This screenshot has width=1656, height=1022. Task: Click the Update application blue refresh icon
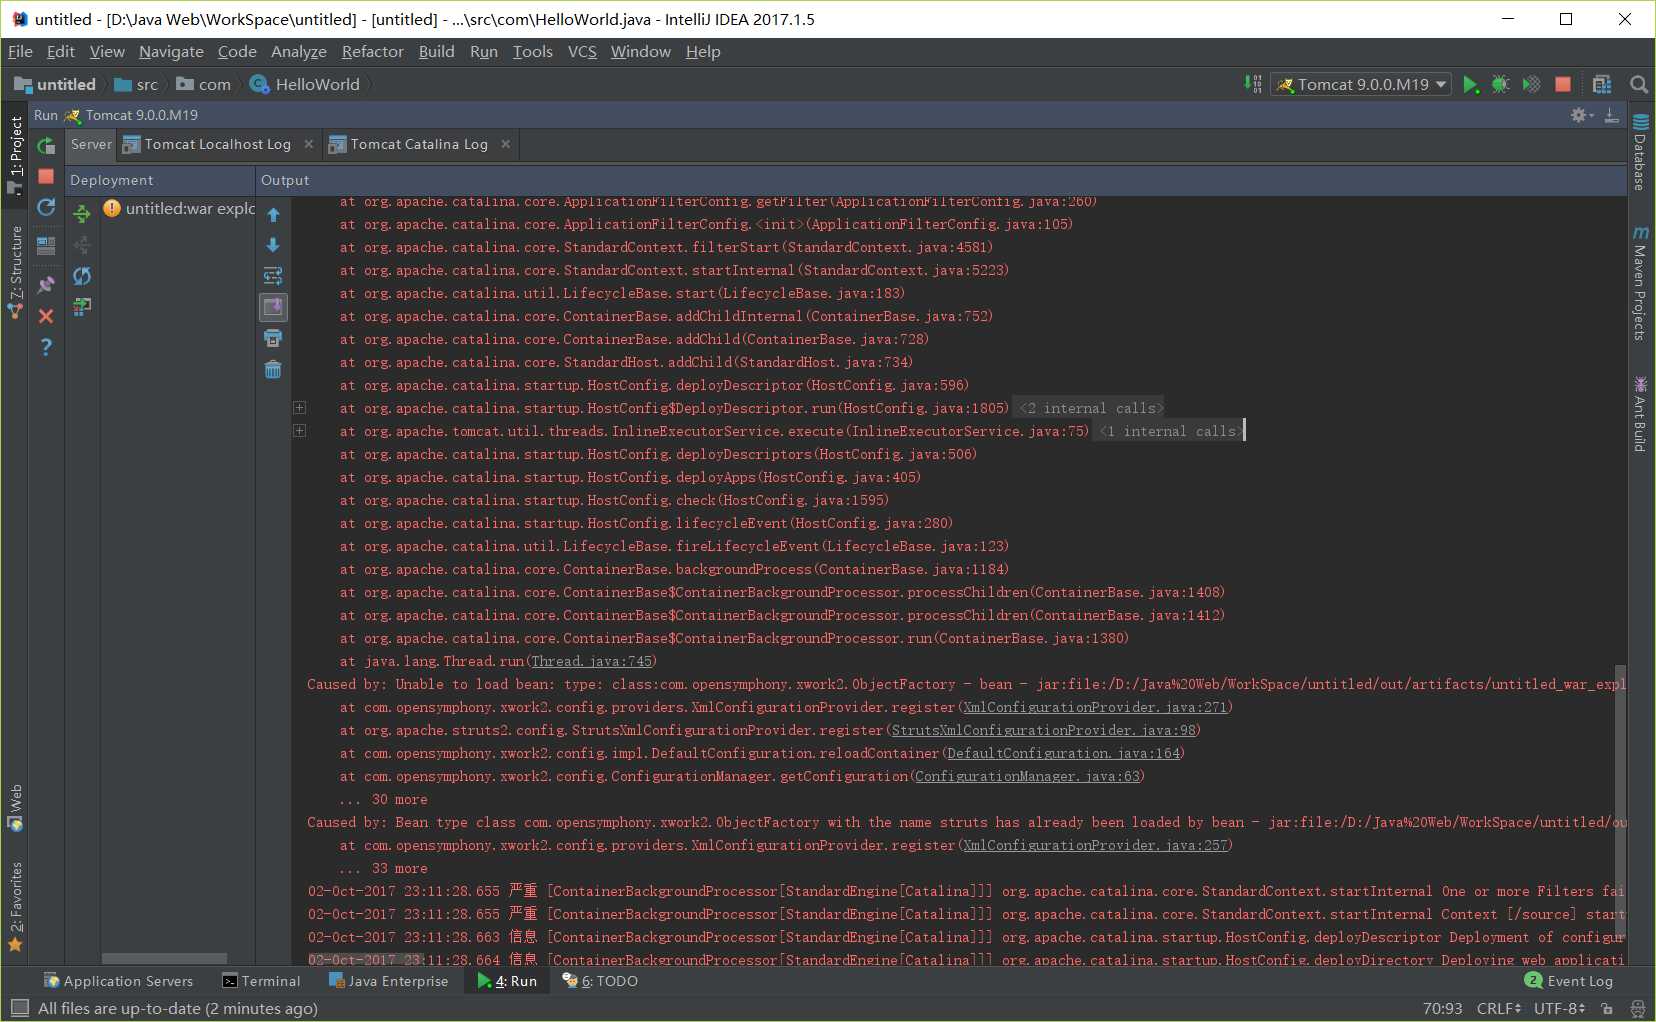[46, 207]
